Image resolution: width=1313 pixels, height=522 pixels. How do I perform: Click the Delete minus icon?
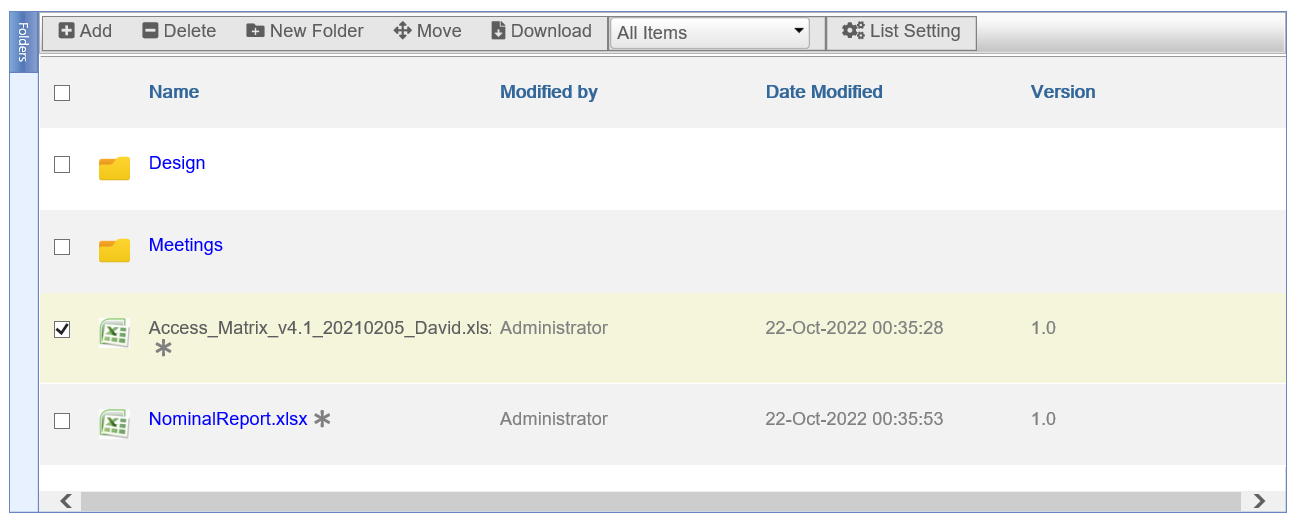coord(150,31)
